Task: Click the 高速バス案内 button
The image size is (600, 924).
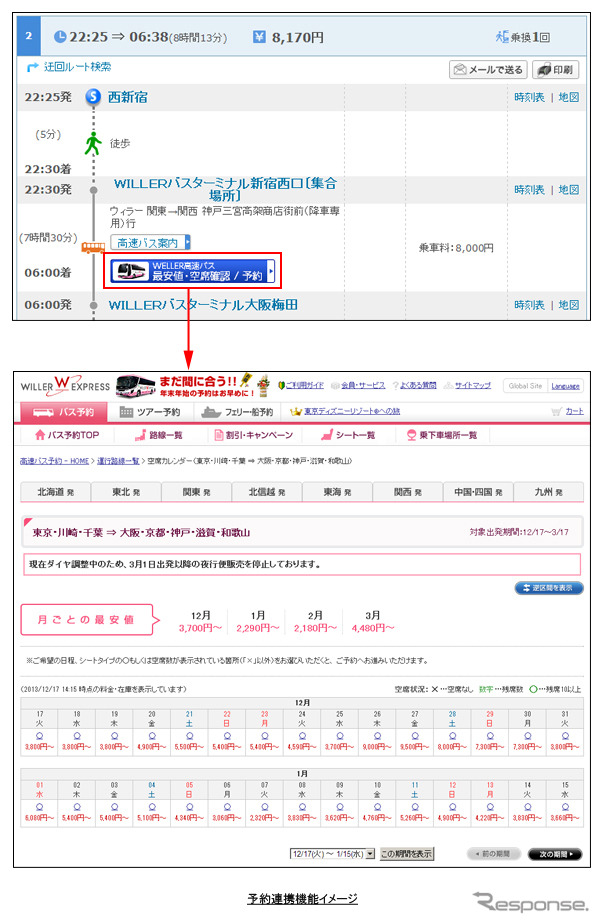Action: click(150, 243)
